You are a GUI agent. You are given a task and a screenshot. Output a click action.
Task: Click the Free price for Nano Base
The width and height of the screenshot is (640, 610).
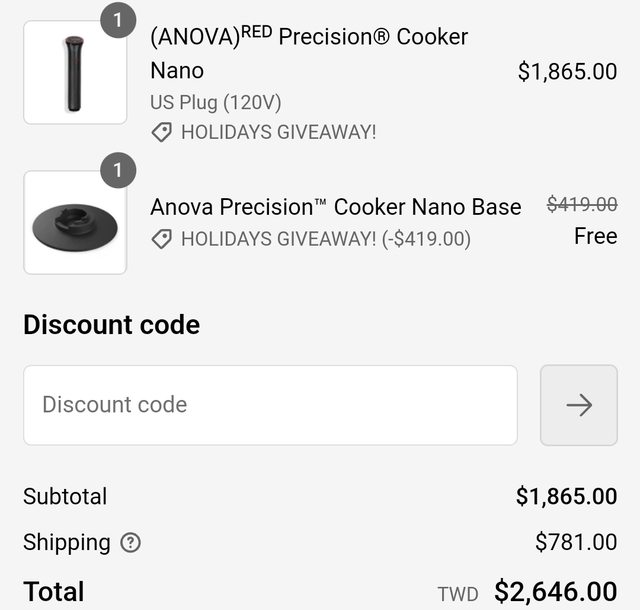coord(595,237)
